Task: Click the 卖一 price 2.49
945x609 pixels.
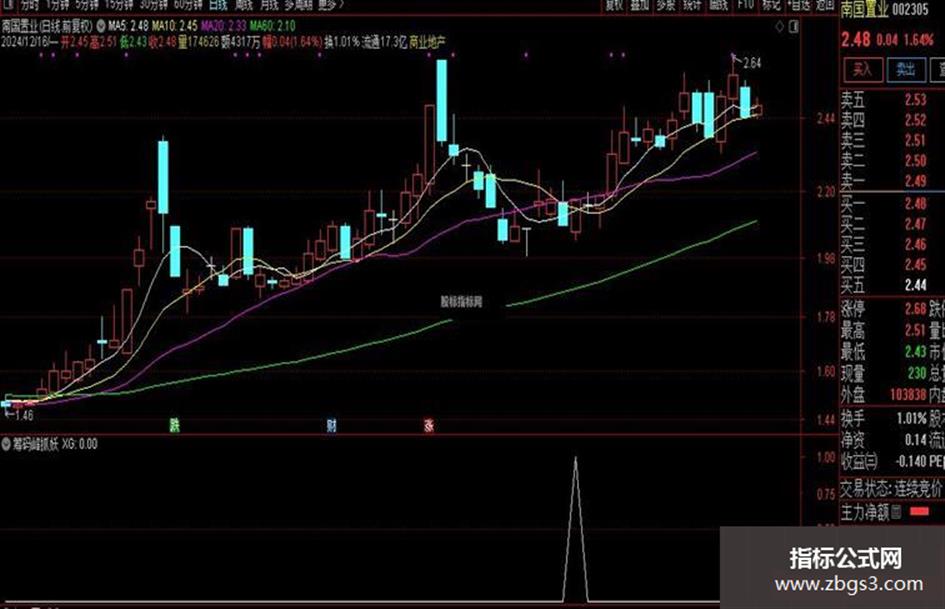Action: tap(915, 181)
